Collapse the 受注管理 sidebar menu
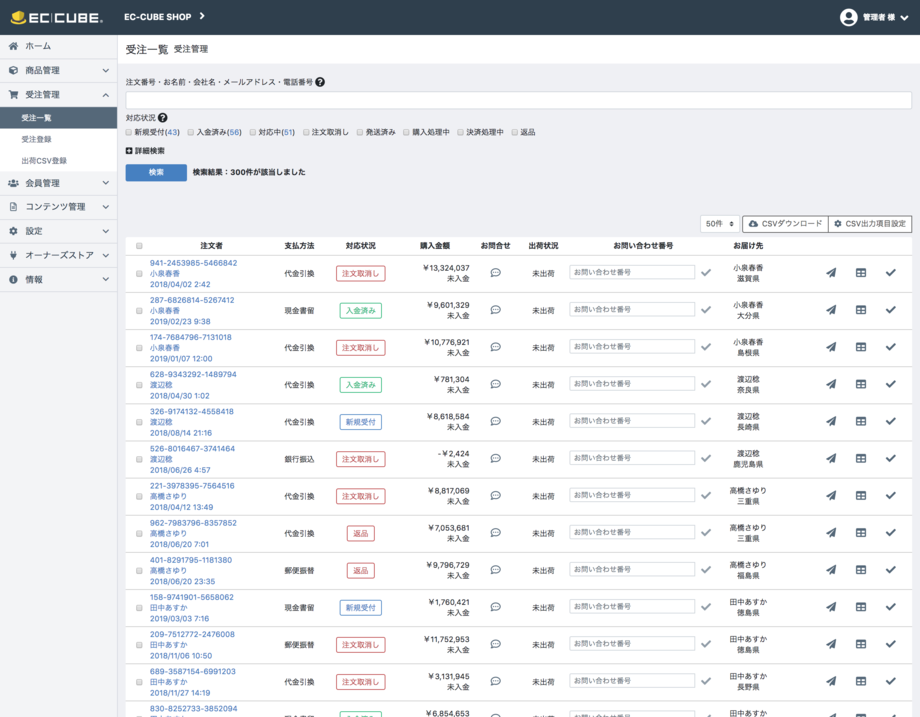Viewport: 920px width, 717px height. pos(59,94)
